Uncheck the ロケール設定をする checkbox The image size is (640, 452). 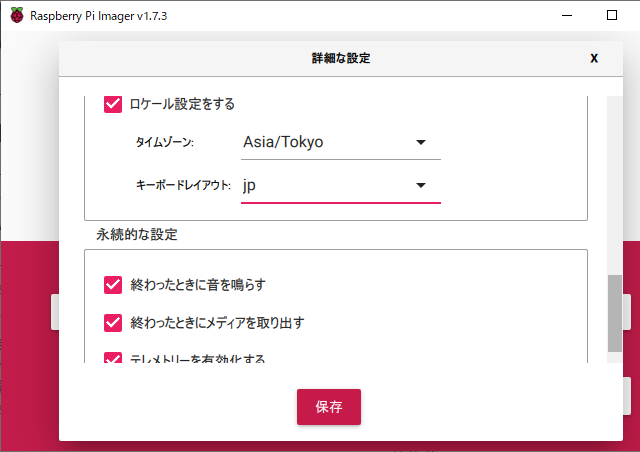(113, 105)
